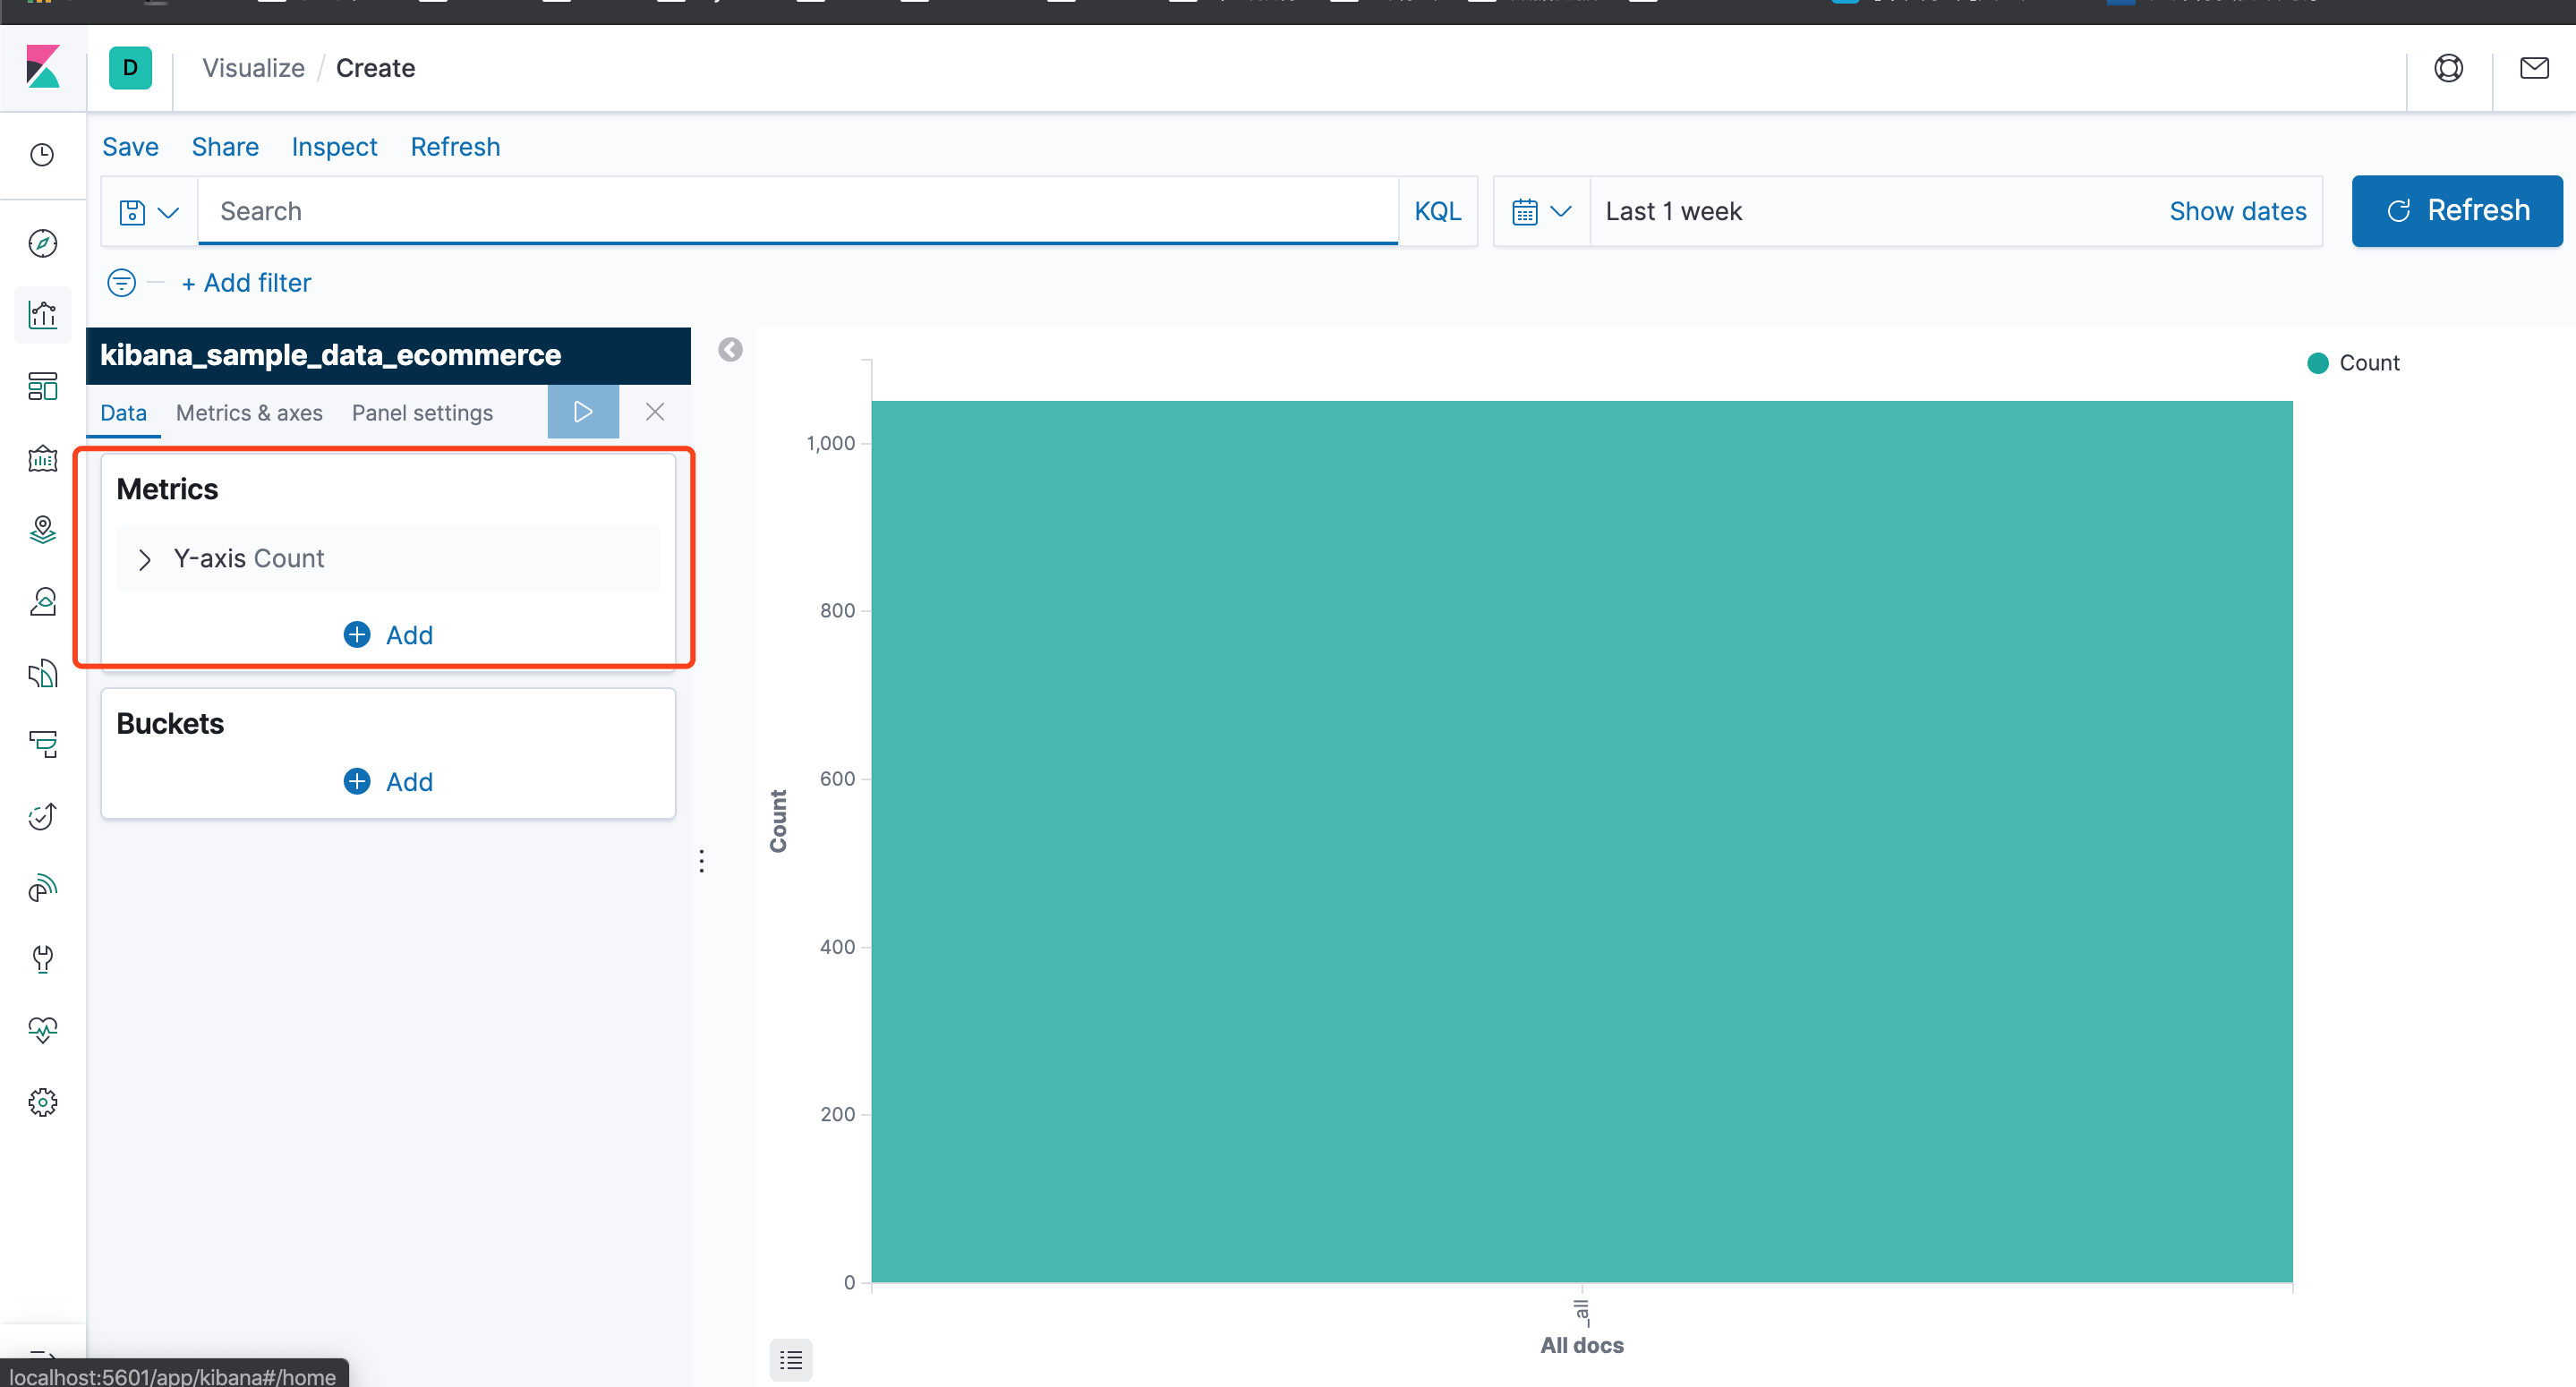Open Discover compass icon in sidebar
The width and height of the screenshot is (2576, 1387).
tap(42, 243)
